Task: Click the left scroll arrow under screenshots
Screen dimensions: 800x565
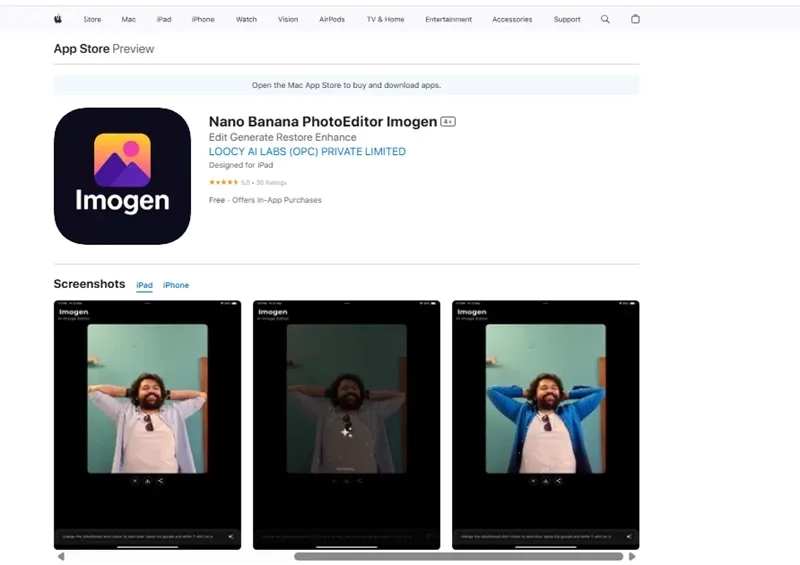Action: pos(60,556)
